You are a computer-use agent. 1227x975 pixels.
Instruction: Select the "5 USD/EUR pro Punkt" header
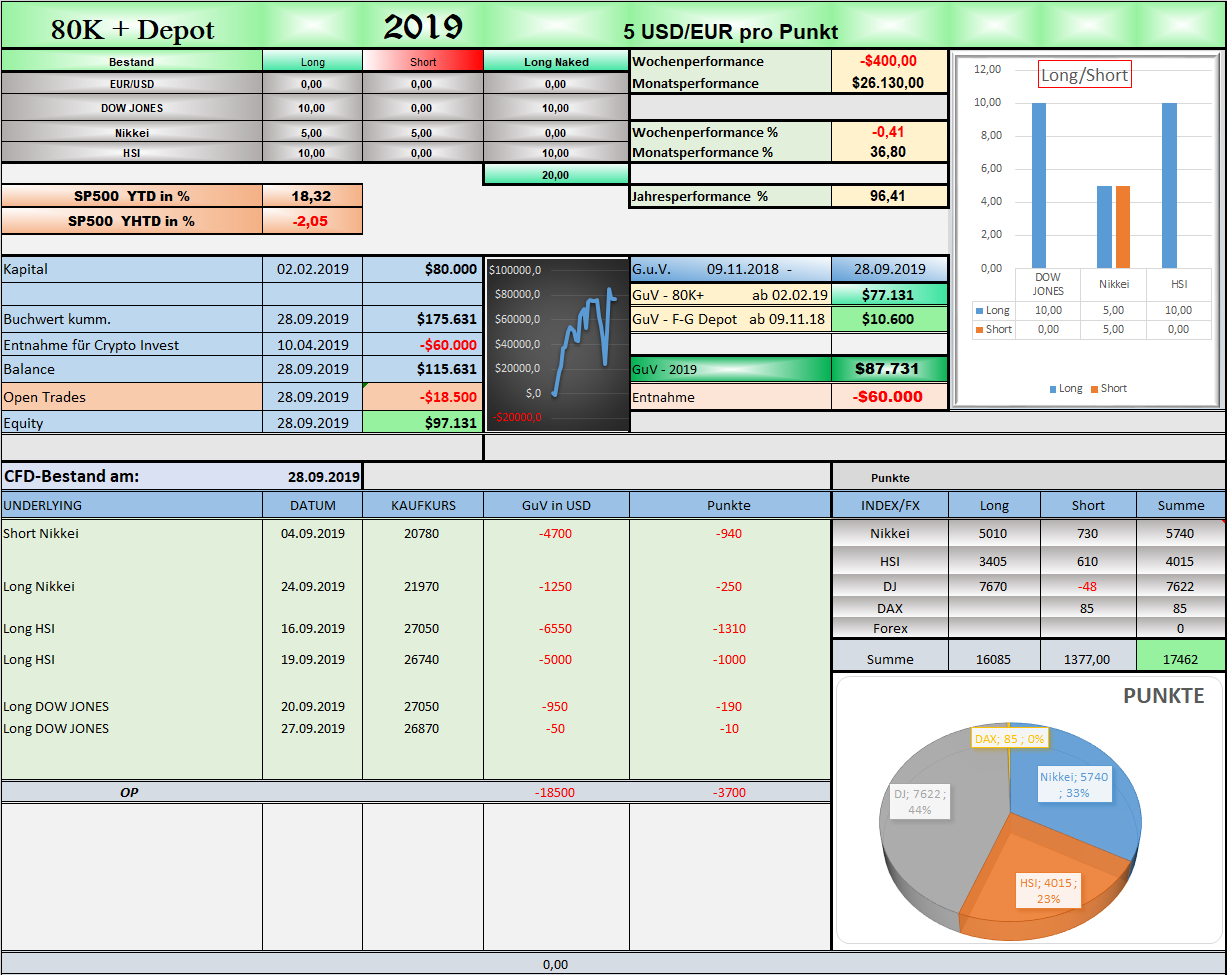click(x=731, y=32)
